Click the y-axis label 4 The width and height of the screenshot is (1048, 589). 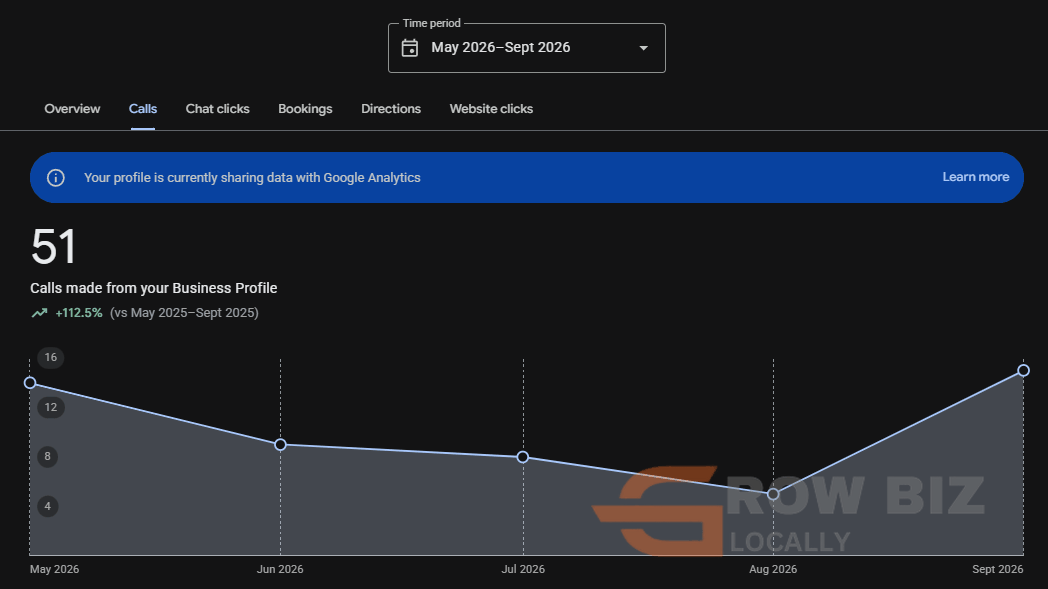point(47,506)
